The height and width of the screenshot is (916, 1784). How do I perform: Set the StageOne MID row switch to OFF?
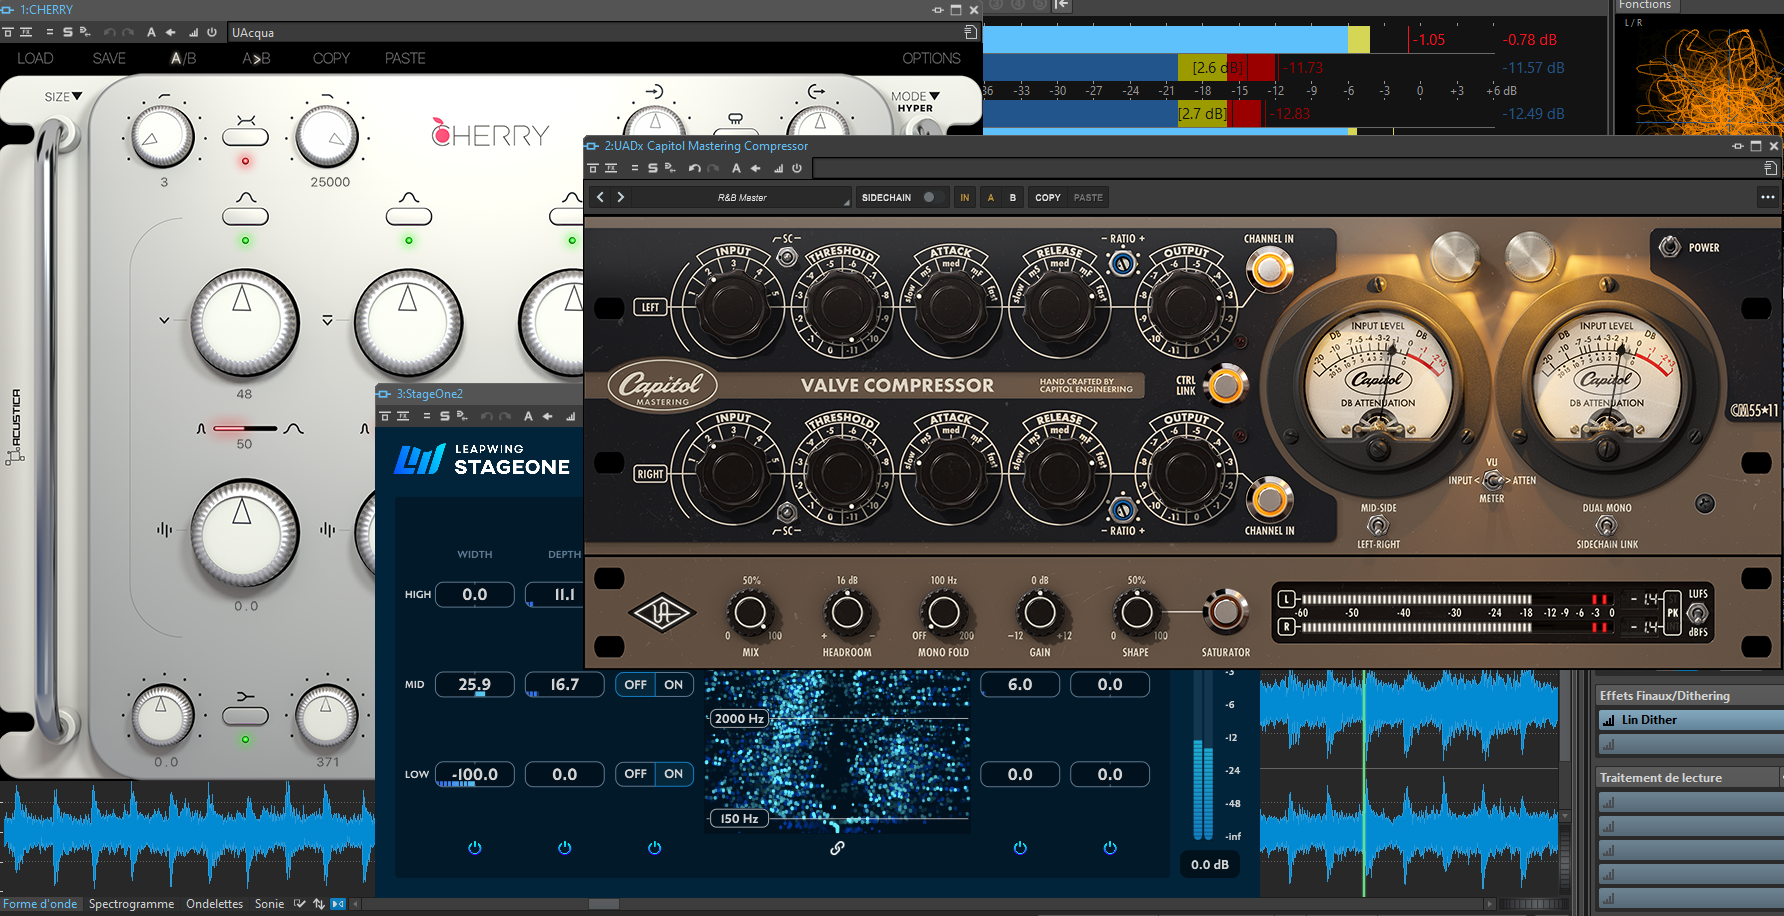click(x=635, y=685)
